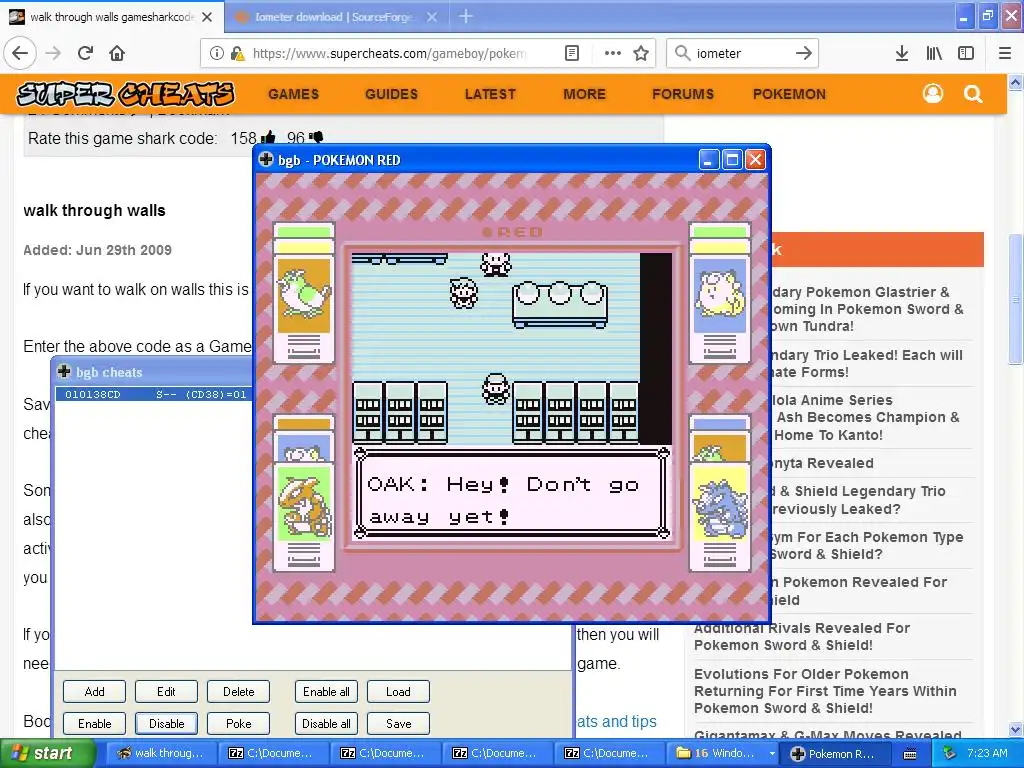Open the GUIDES menu on SuperCheats
1024x768 pixels.
tap(391, 94)
